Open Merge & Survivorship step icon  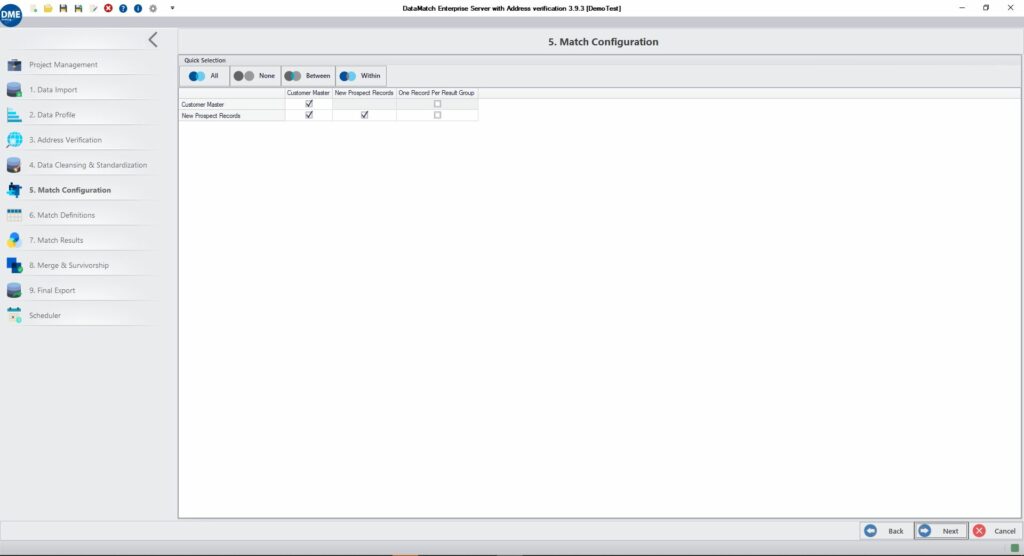pos(14,265)
